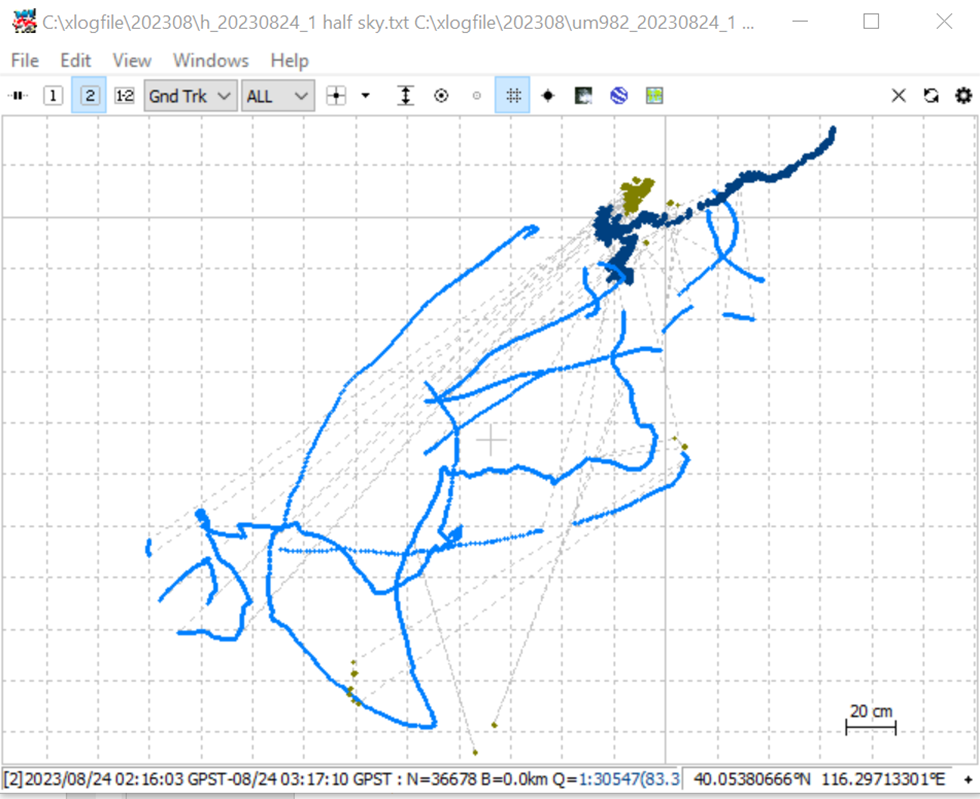Click the circled dot track point icon

click(x=441, y=96)
